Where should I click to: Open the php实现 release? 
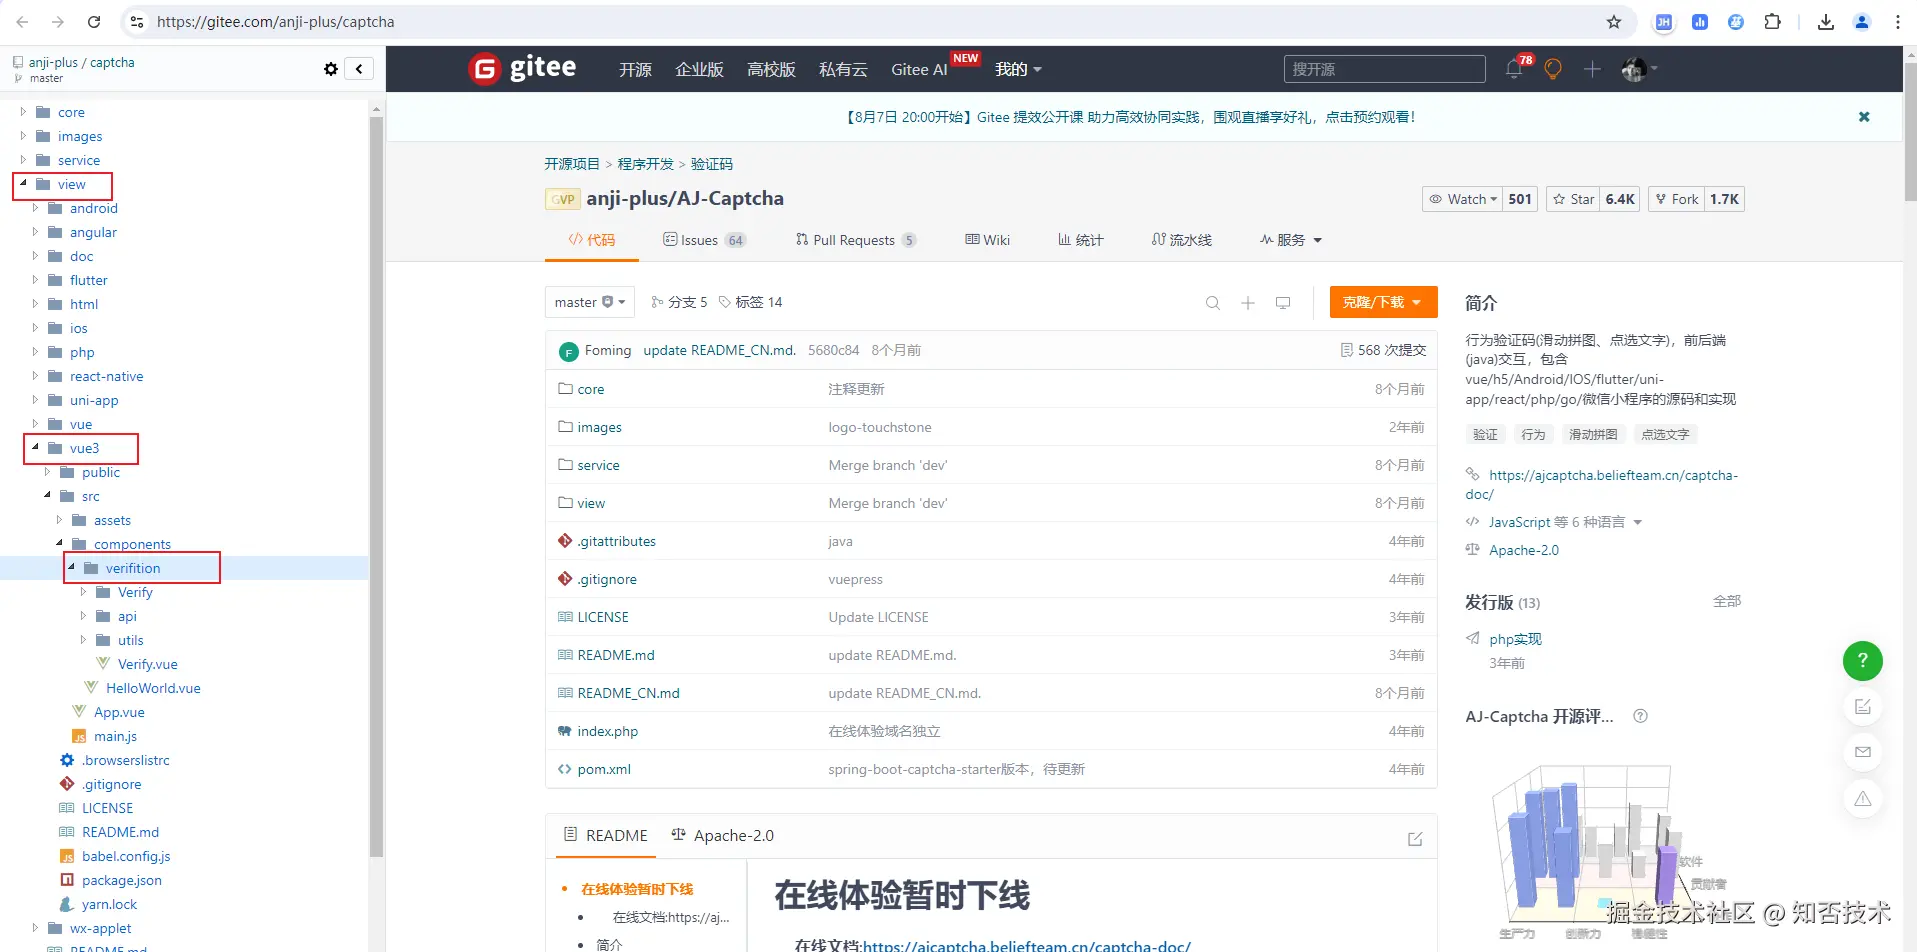coord(1515,639)
